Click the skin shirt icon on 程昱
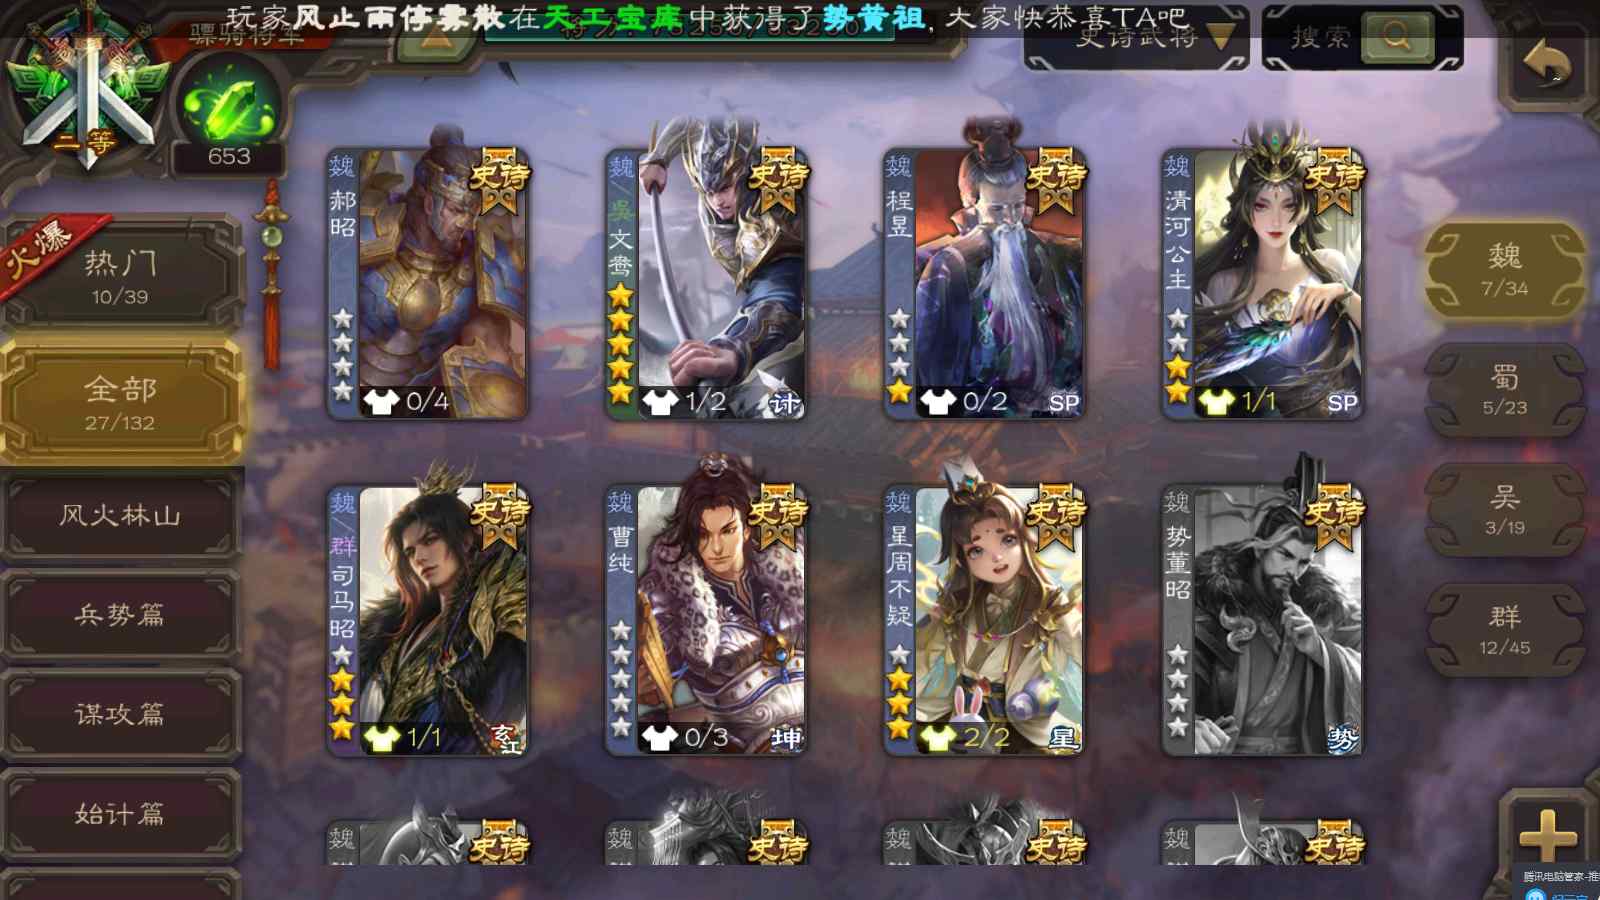This screenshot has width=1600, height=900. (937, 402)
